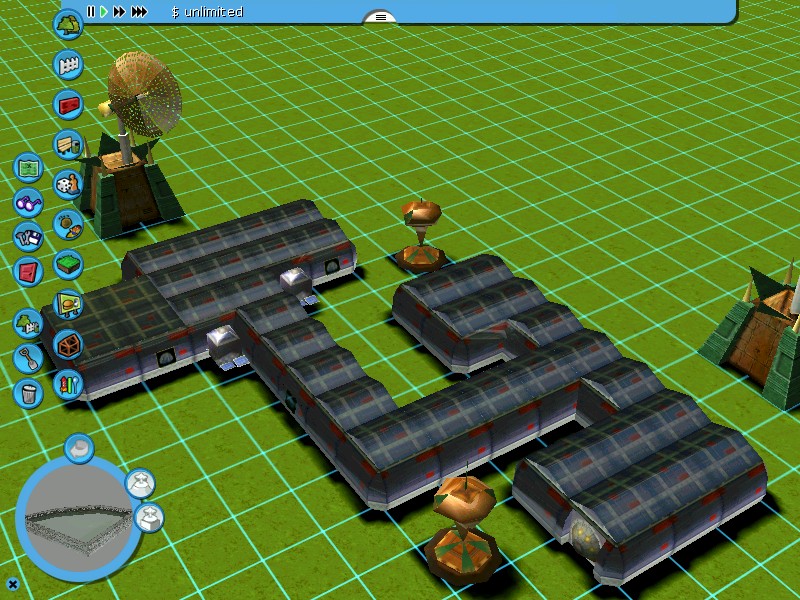
Task: Click the unlimited money display
Action: (x=207, y=12)
